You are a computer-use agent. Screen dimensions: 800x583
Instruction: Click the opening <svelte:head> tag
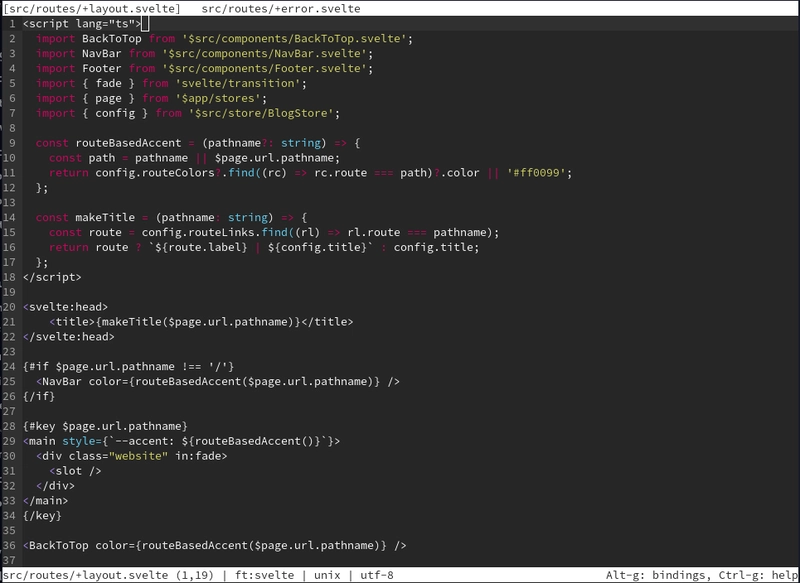pyautogui.click(x=65, y=307)
